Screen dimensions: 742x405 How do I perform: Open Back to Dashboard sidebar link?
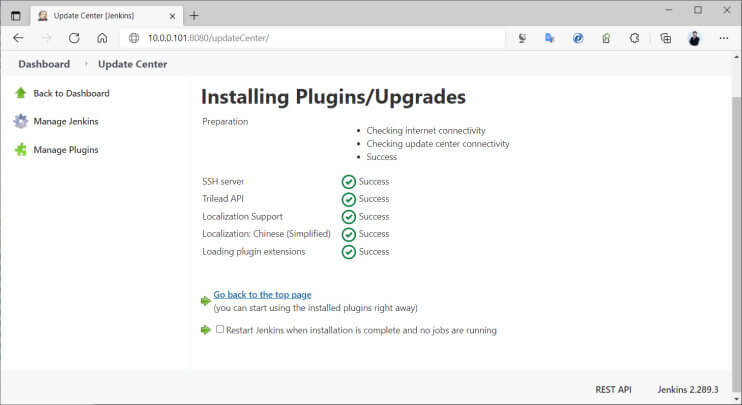(x=71, y=93)
